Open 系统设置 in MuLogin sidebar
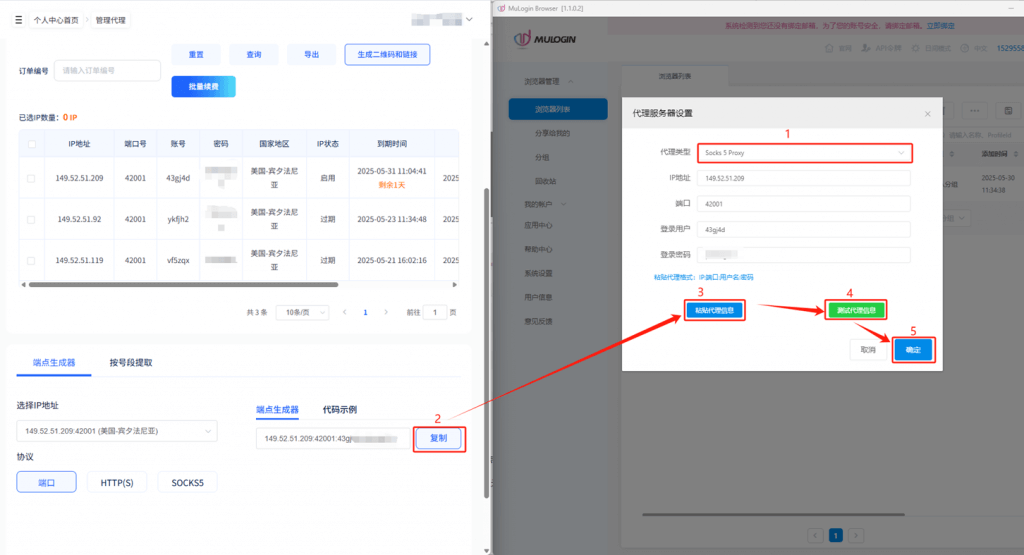 (538, 274)
